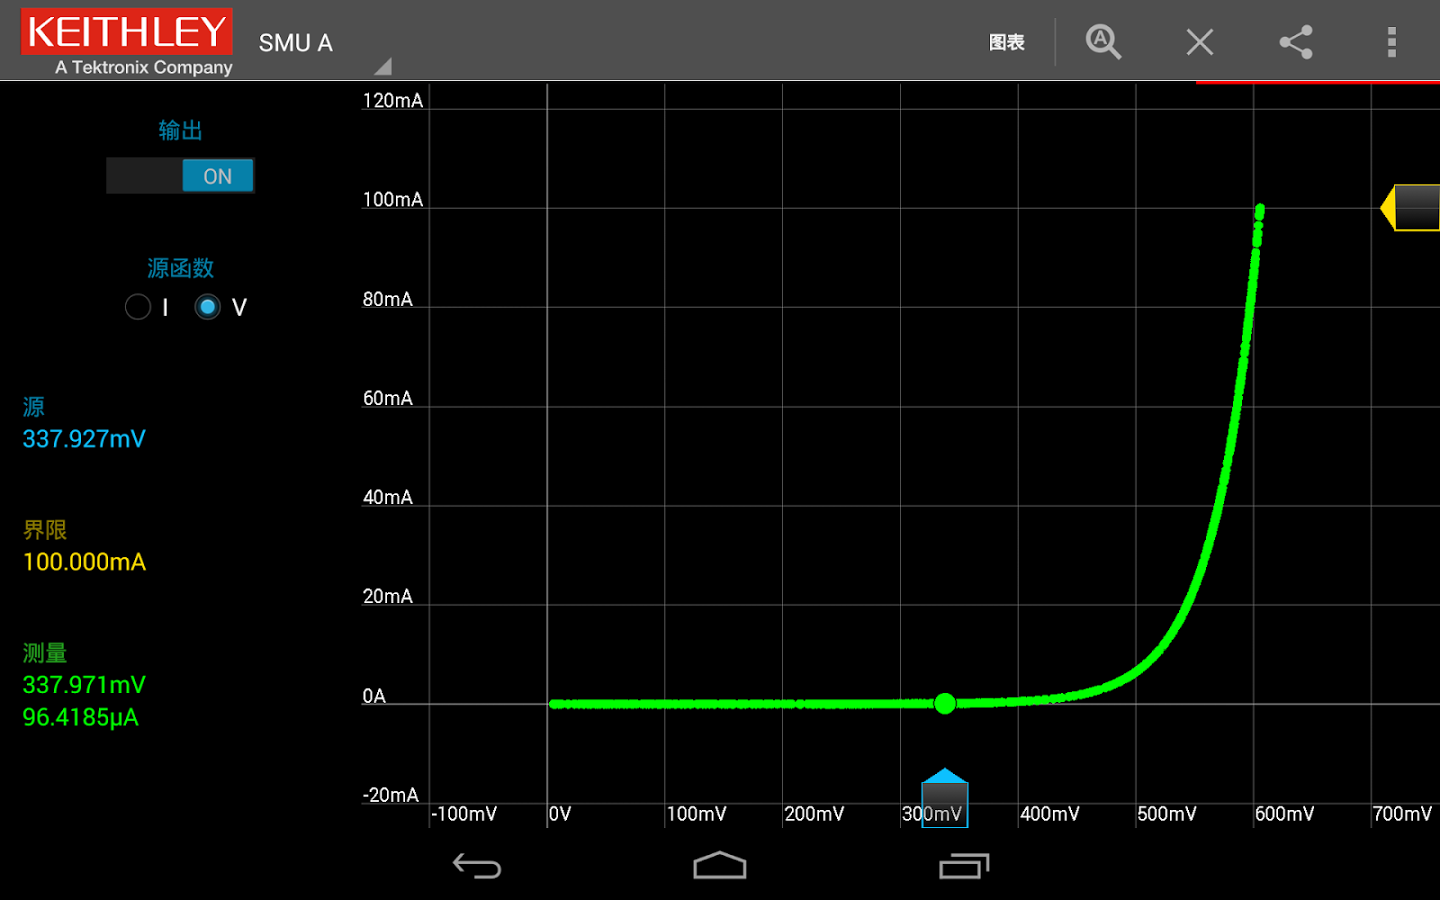Tap the 120mA y-axis label
This screenshot has height=900, width=1440.
pos(393,100)
